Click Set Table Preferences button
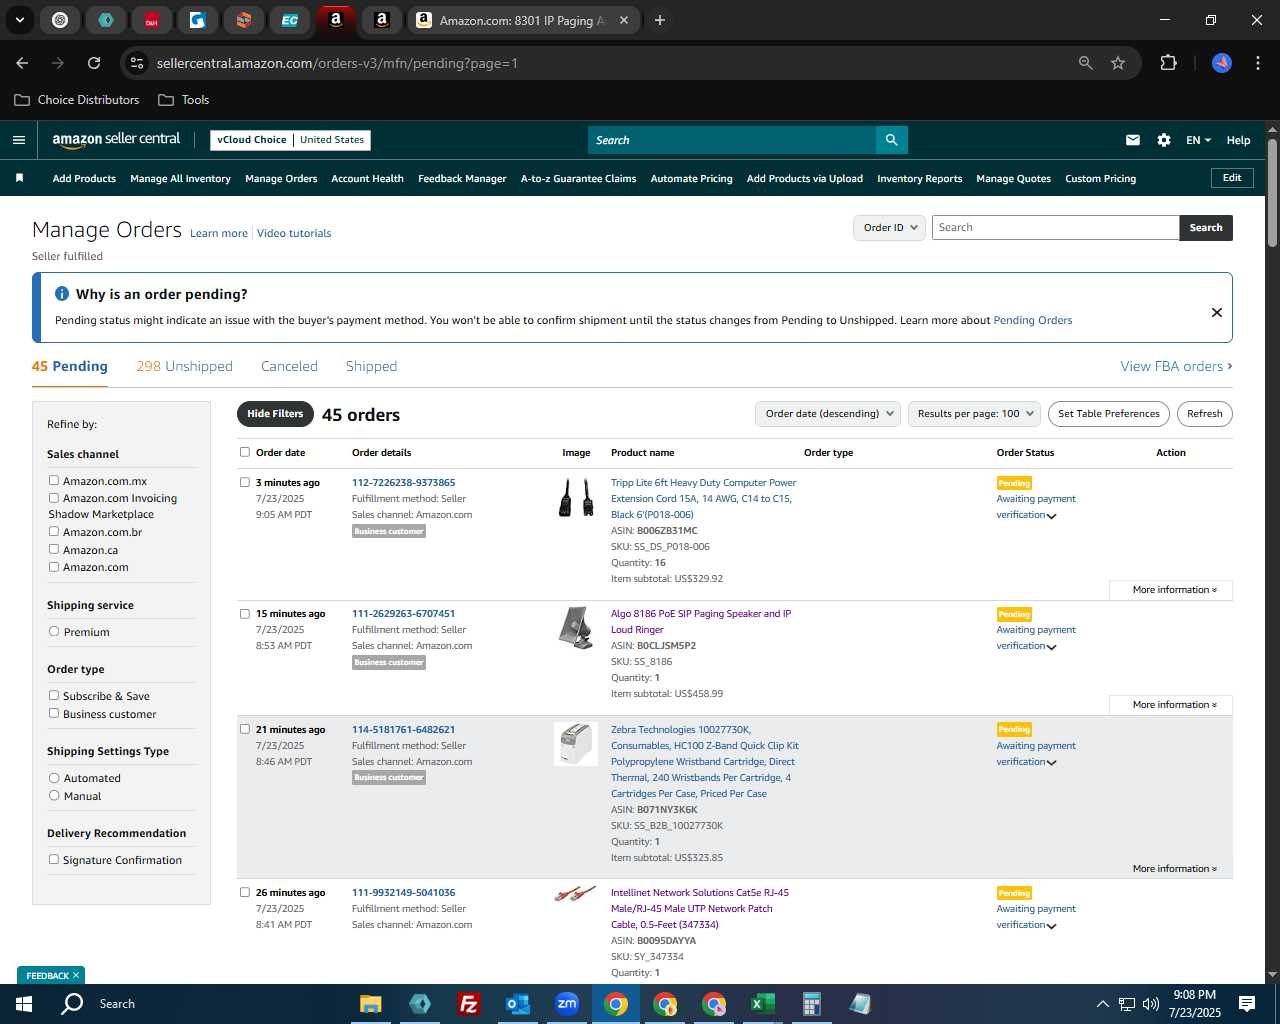Screen dimensions: 1280x1024 pyautogui.click(x=1109, y=414)
